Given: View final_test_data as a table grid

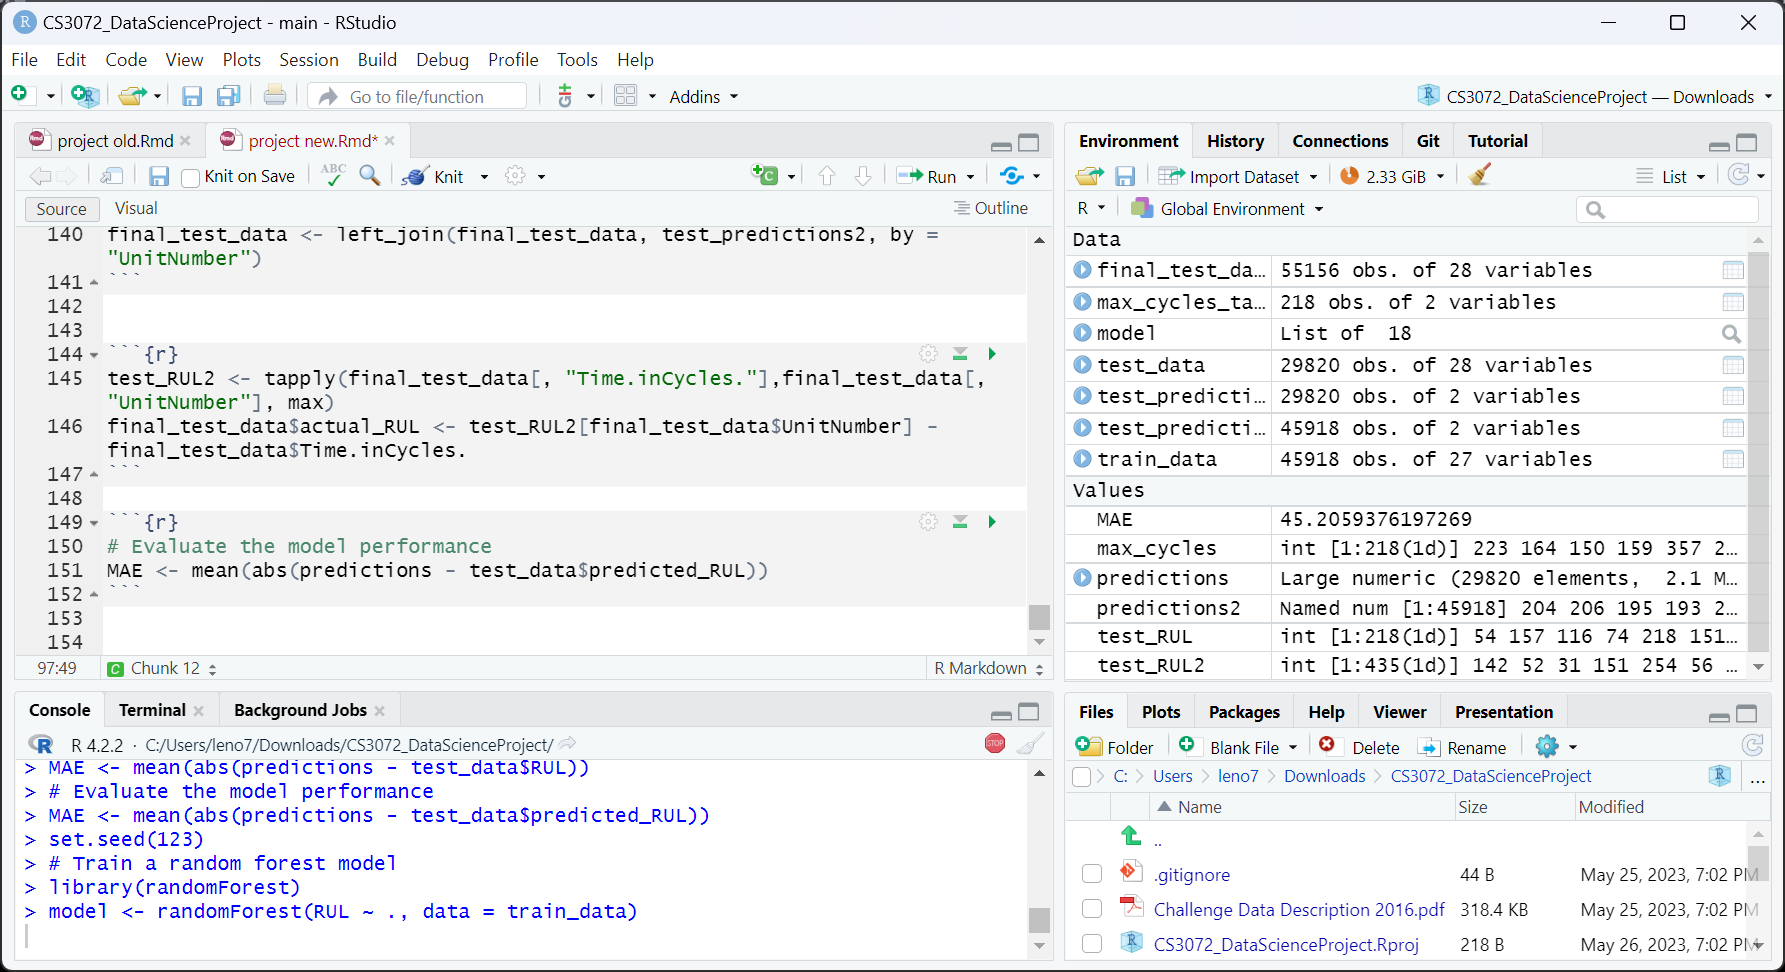Looking at the screenshot, I should (1733, 270).
